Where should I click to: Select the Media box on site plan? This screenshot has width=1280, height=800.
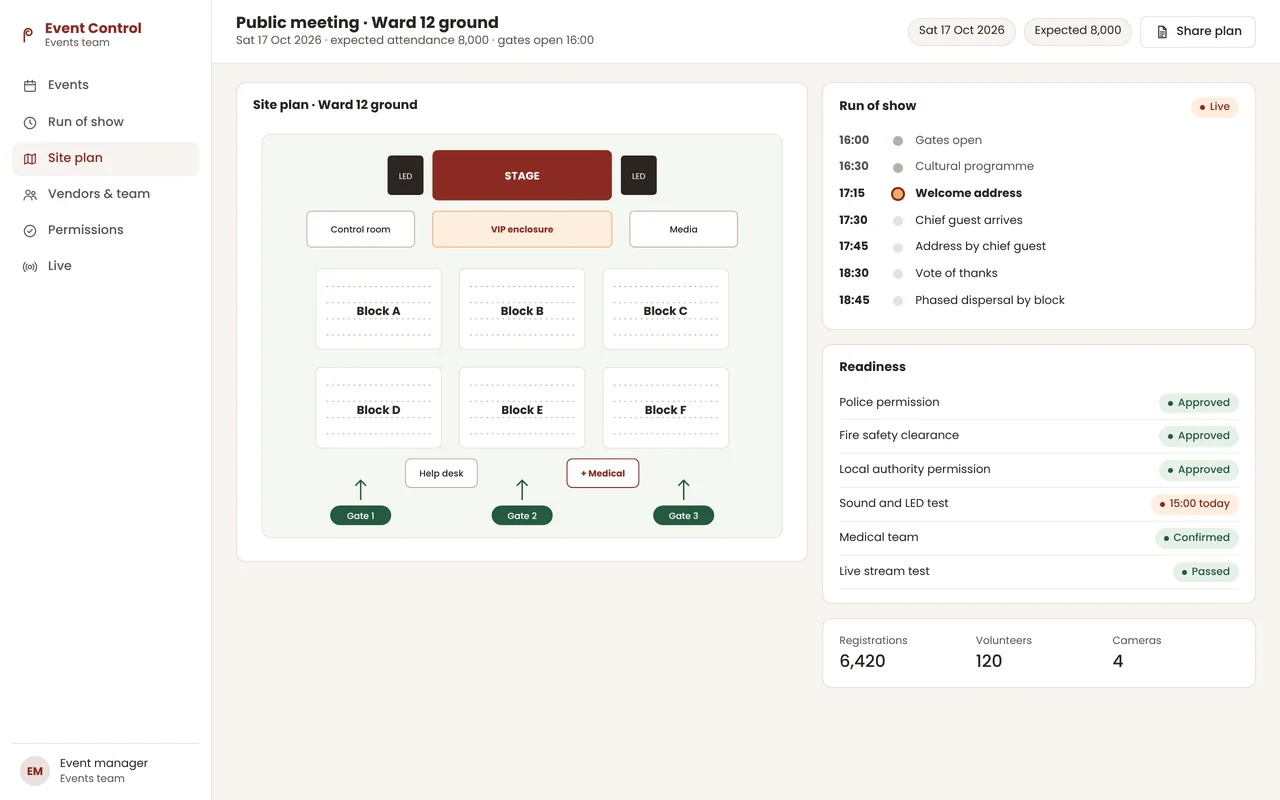pyautogui.click(x=684, y=229)
